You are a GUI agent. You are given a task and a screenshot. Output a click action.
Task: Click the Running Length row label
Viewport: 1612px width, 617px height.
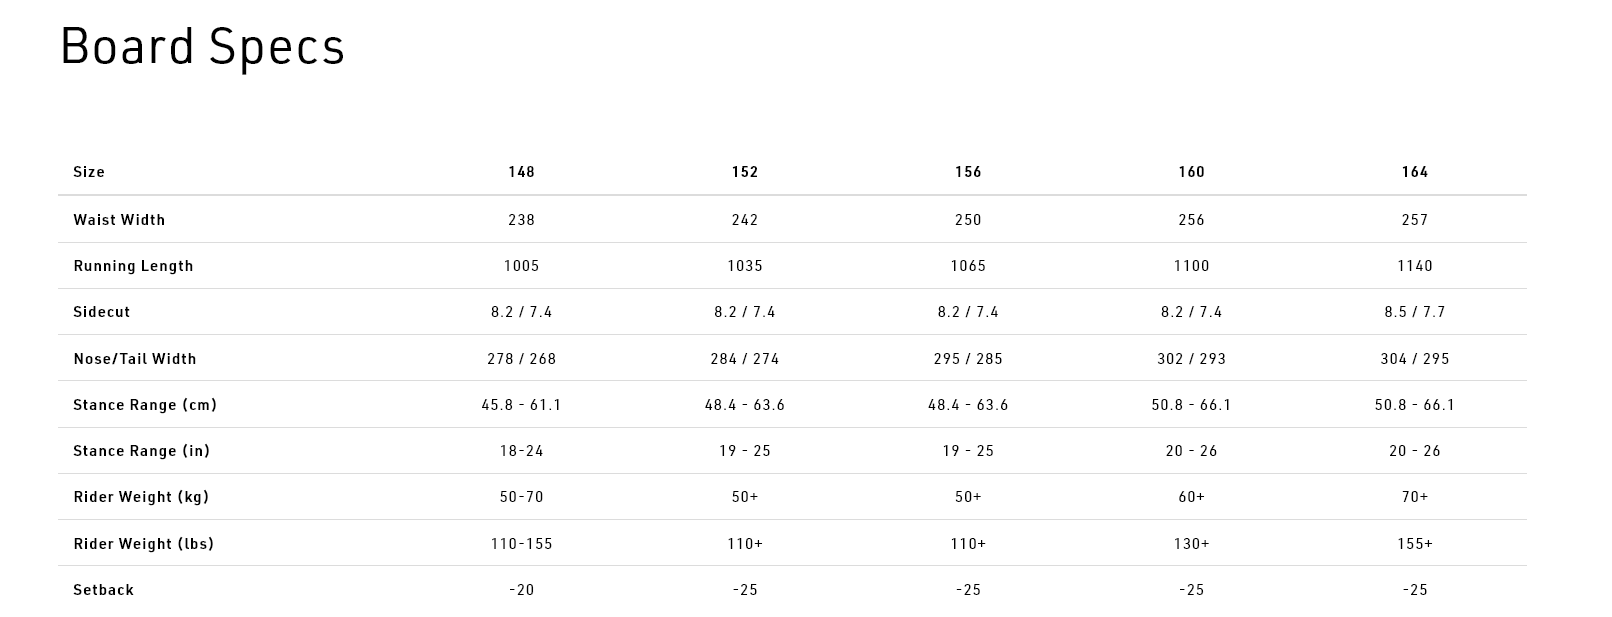coord(133,266)
